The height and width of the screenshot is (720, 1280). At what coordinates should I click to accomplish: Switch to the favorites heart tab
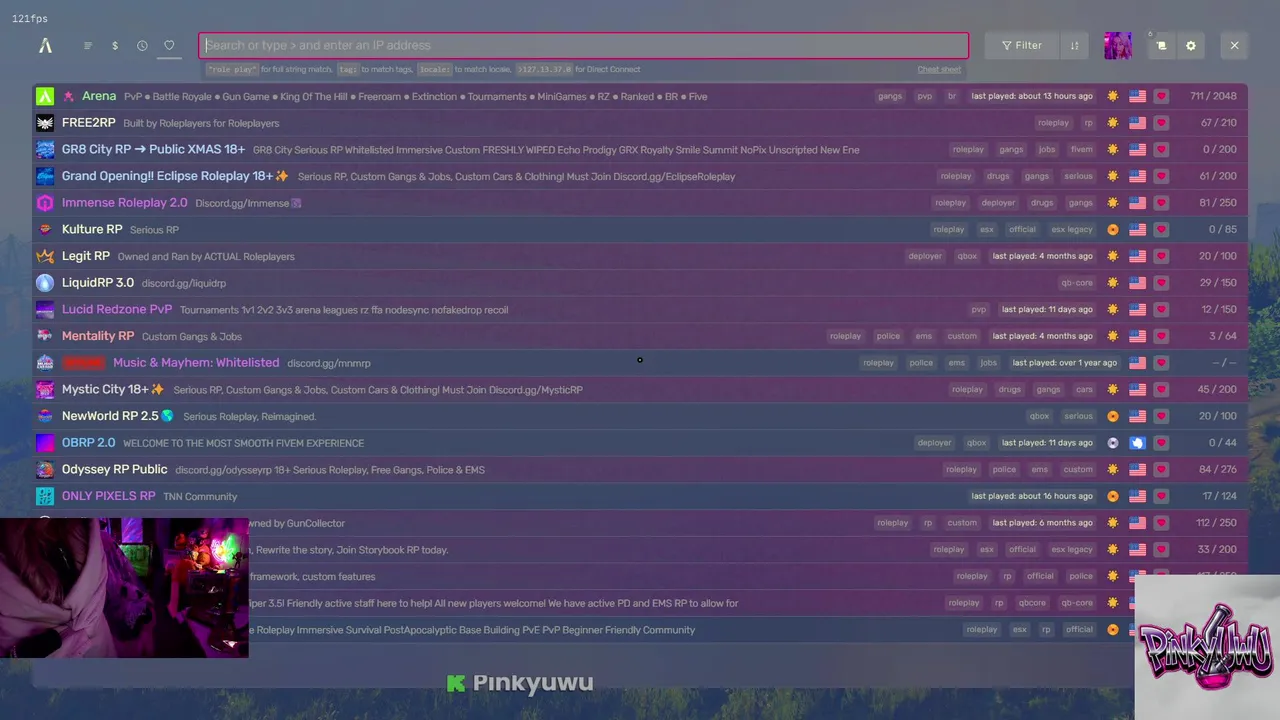click(x=169, y=46)
